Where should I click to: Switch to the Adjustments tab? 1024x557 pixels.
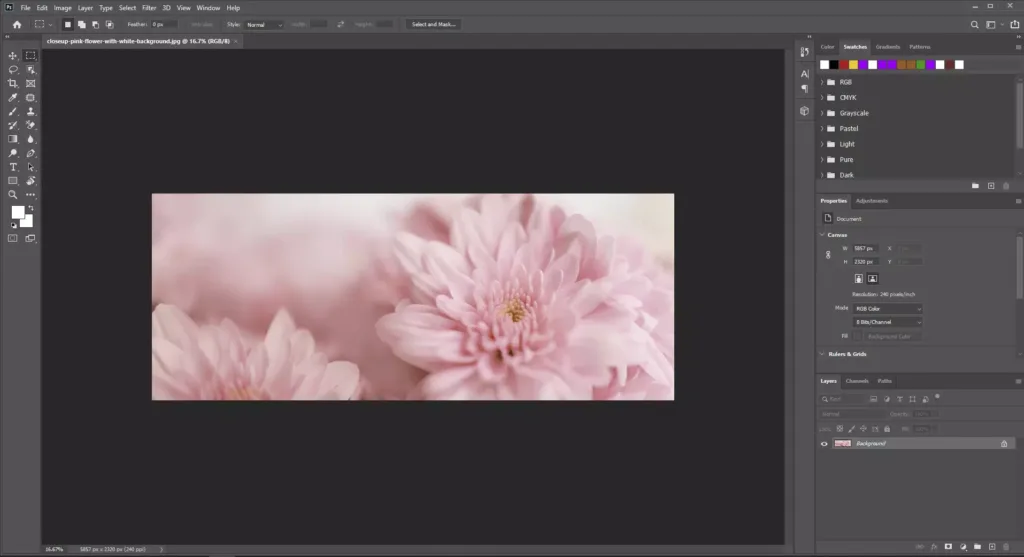point(872,201)
